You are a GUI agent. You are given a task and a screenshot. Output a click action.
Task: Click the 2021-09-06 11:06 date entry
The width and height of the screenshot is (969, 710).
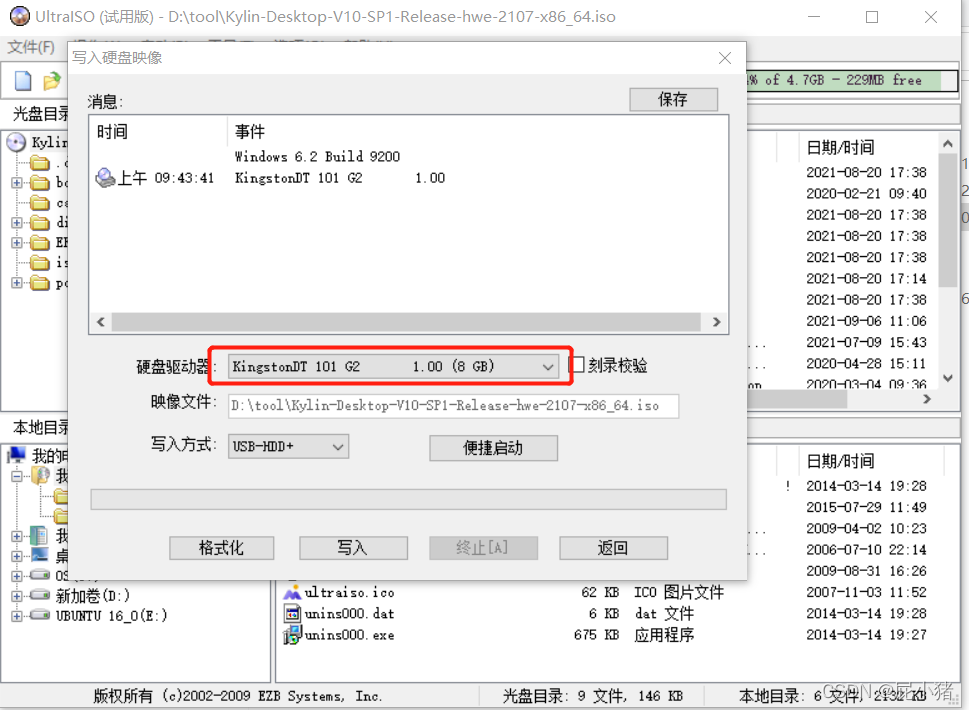[x=866, y=321]
